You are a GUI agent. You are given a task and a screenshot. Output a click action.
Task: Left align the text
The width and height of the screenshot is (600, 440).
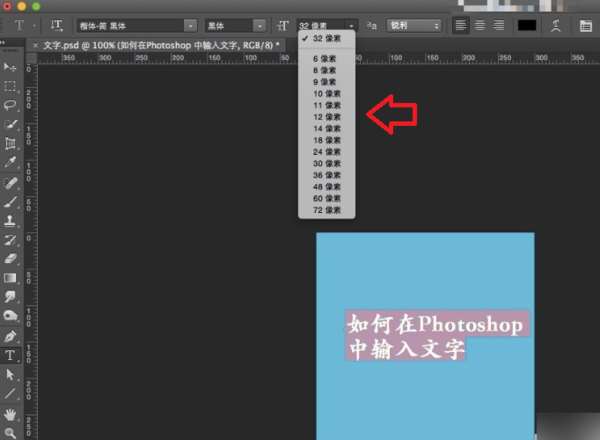pyautogui.click(x=461, y=26)
